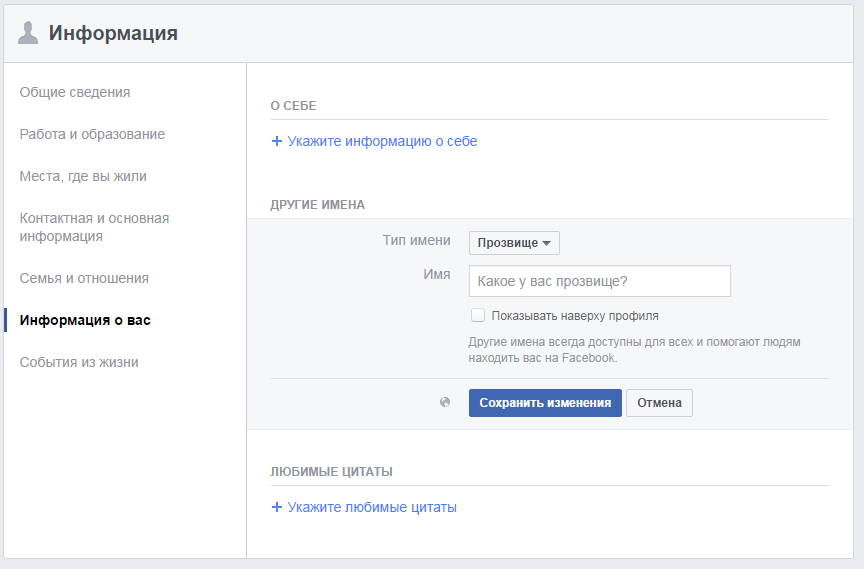This screenshot has height=569, width=864.
Task: Open the globe privacy audience icon
Action: point(445,403)
